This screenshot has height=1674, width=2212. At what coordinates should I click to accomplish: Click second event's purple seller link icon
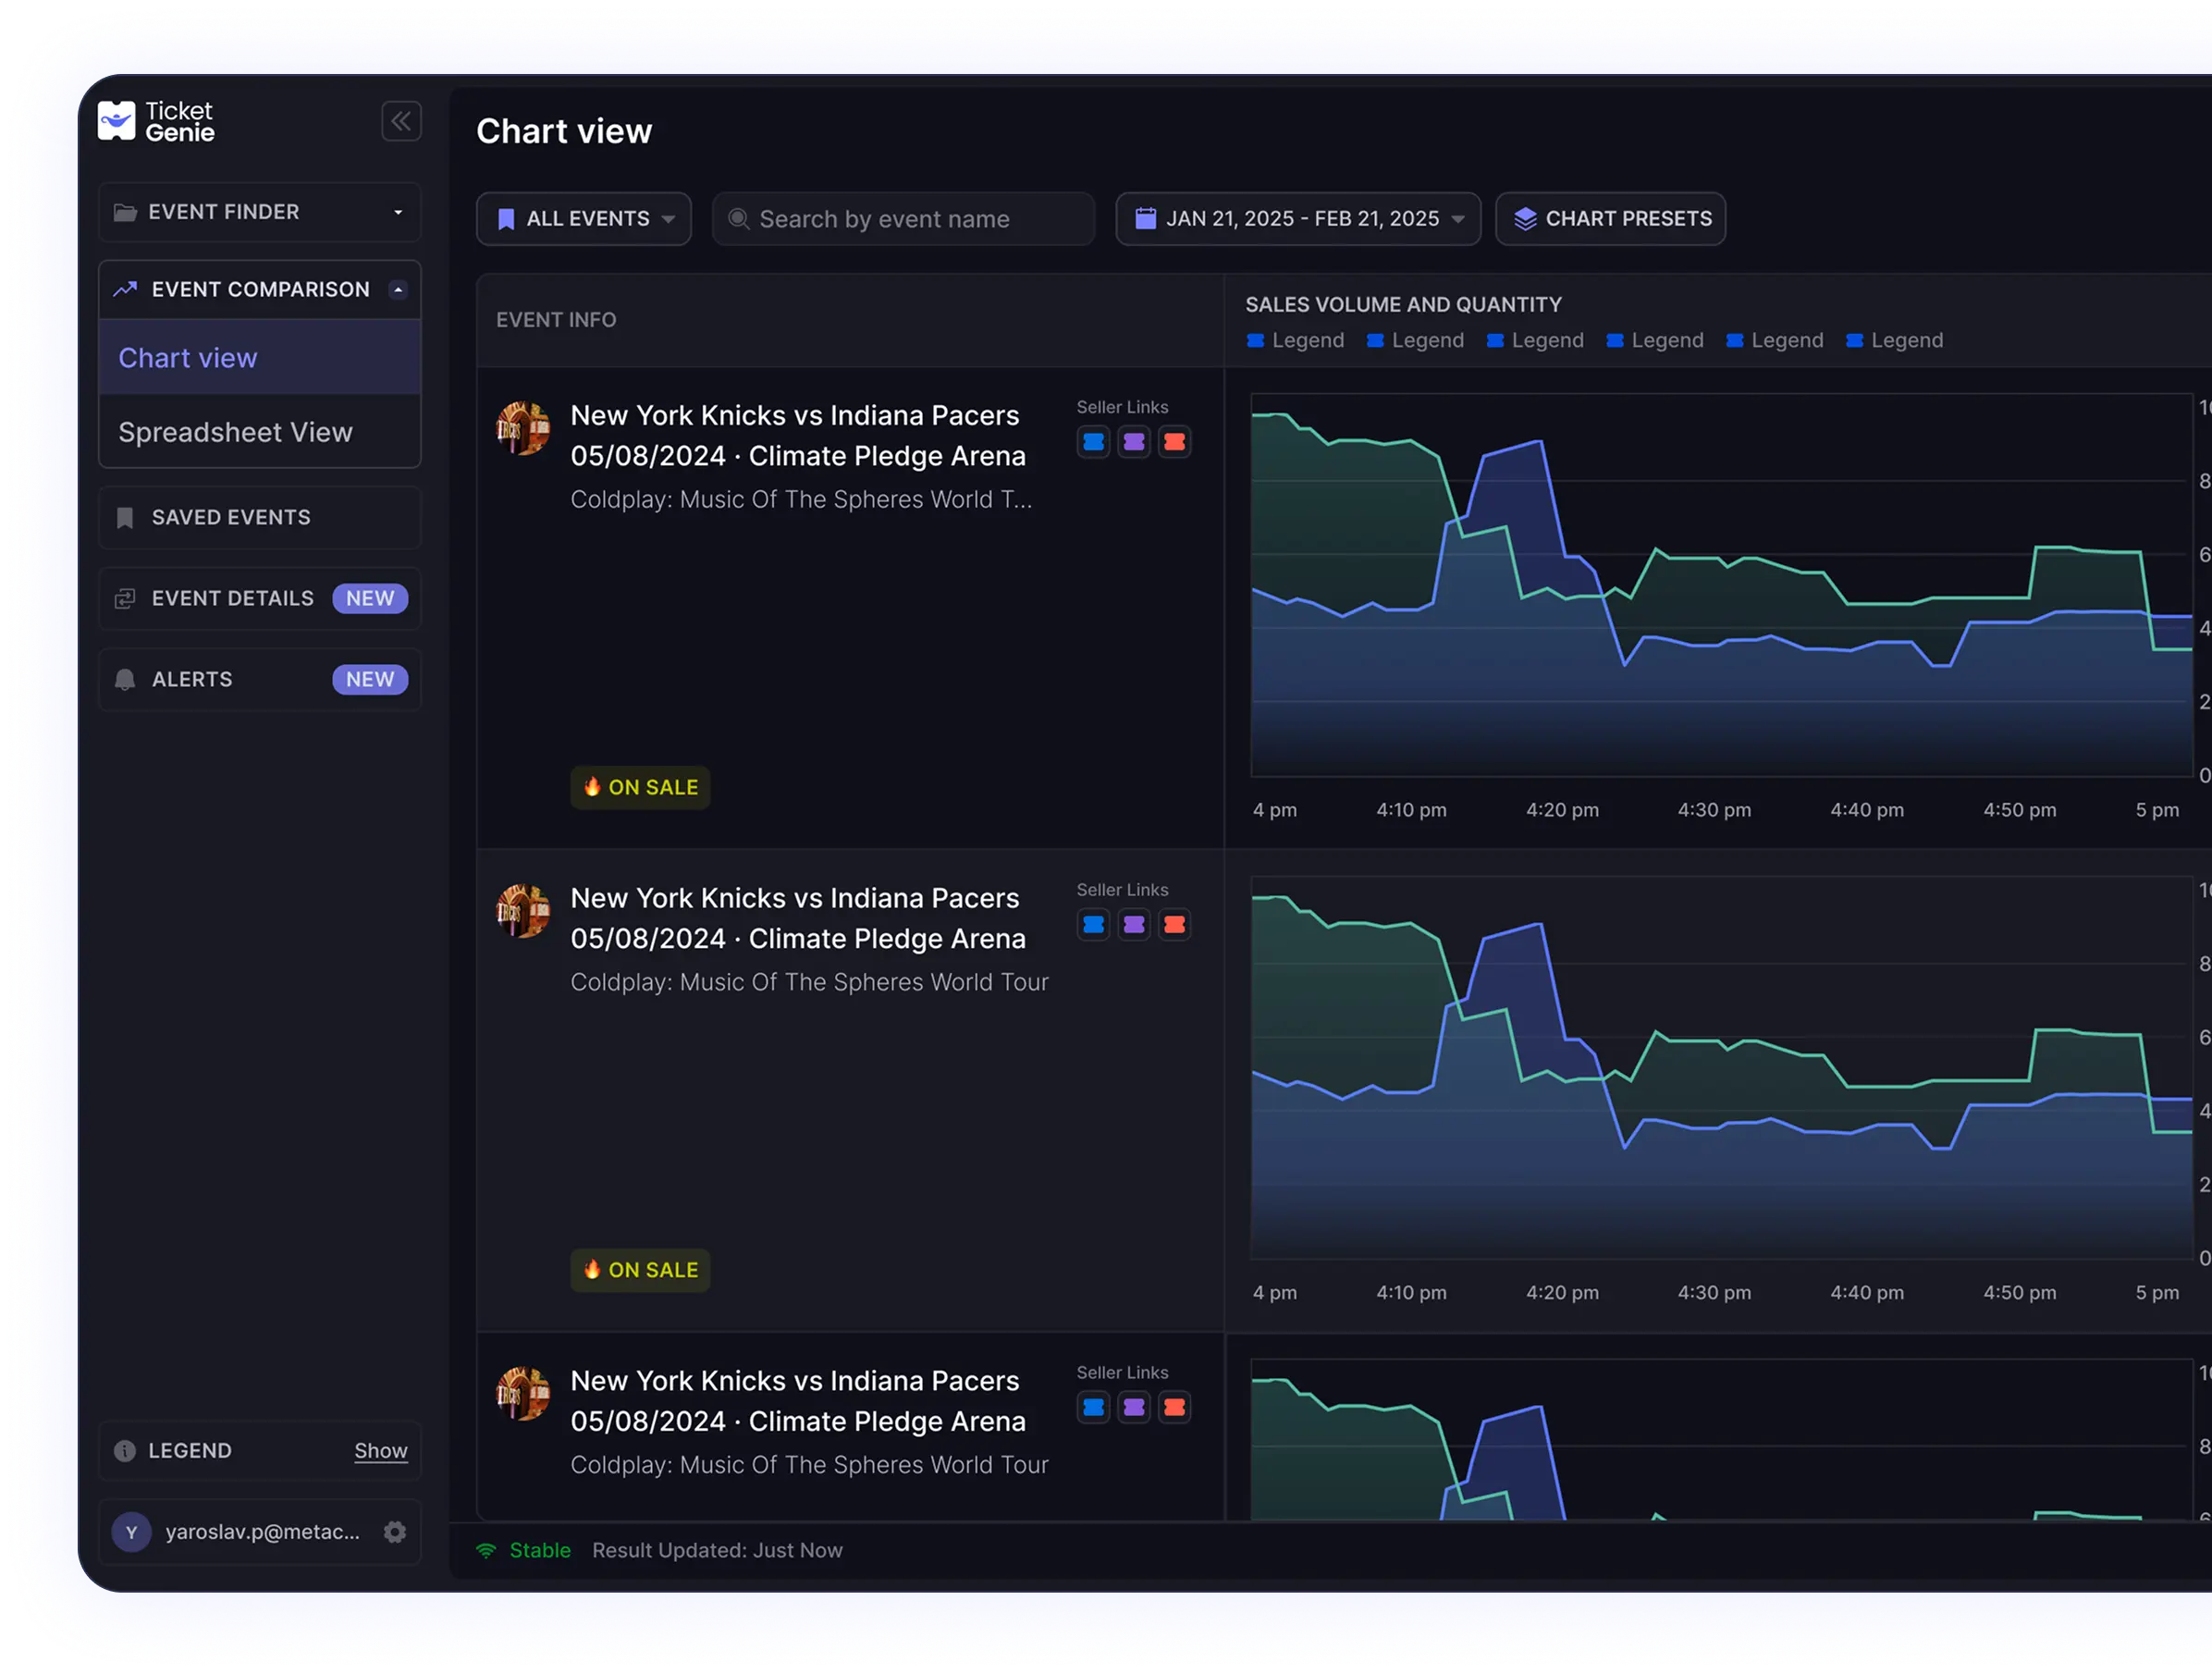1134,924
